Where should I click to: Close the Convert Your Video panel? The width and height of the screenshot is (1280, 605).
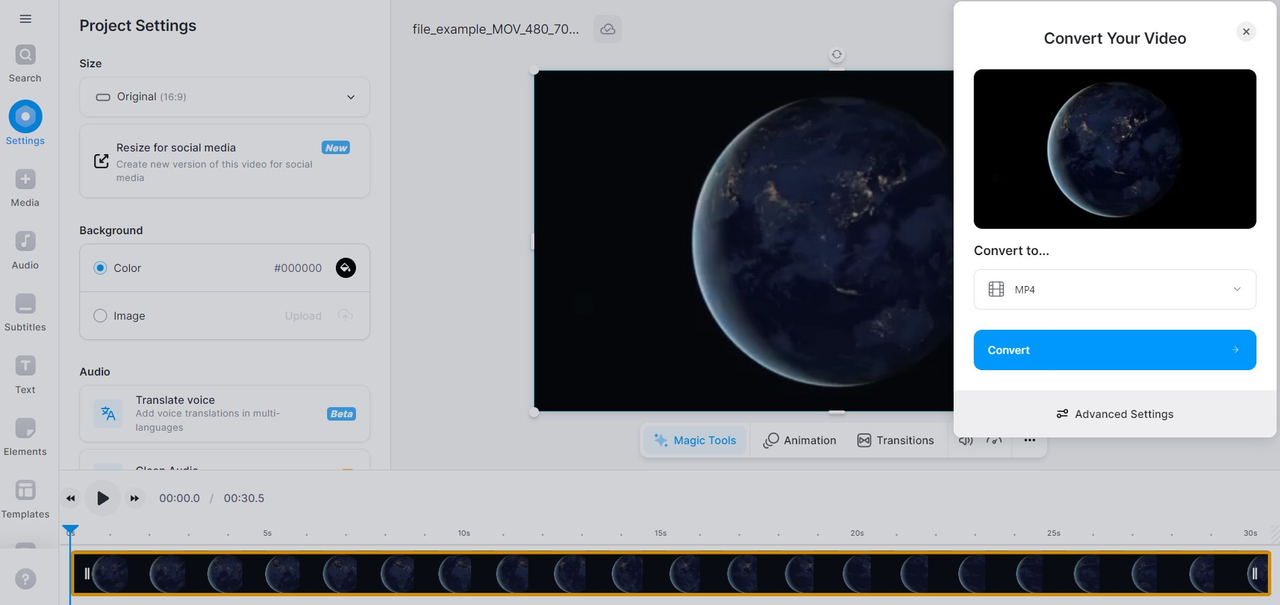(x=1246, y=32)
